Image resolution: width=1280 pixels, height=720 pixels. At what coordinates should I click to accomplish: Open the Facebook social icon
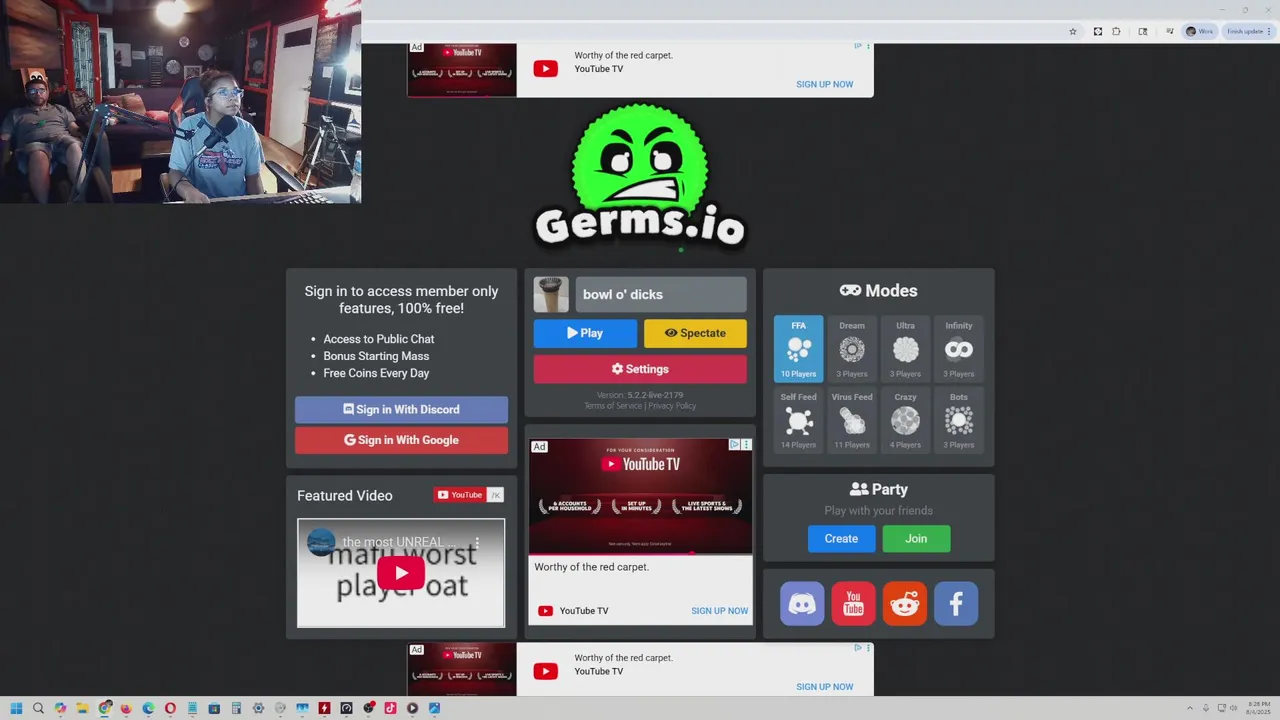[x=956, y=604]
